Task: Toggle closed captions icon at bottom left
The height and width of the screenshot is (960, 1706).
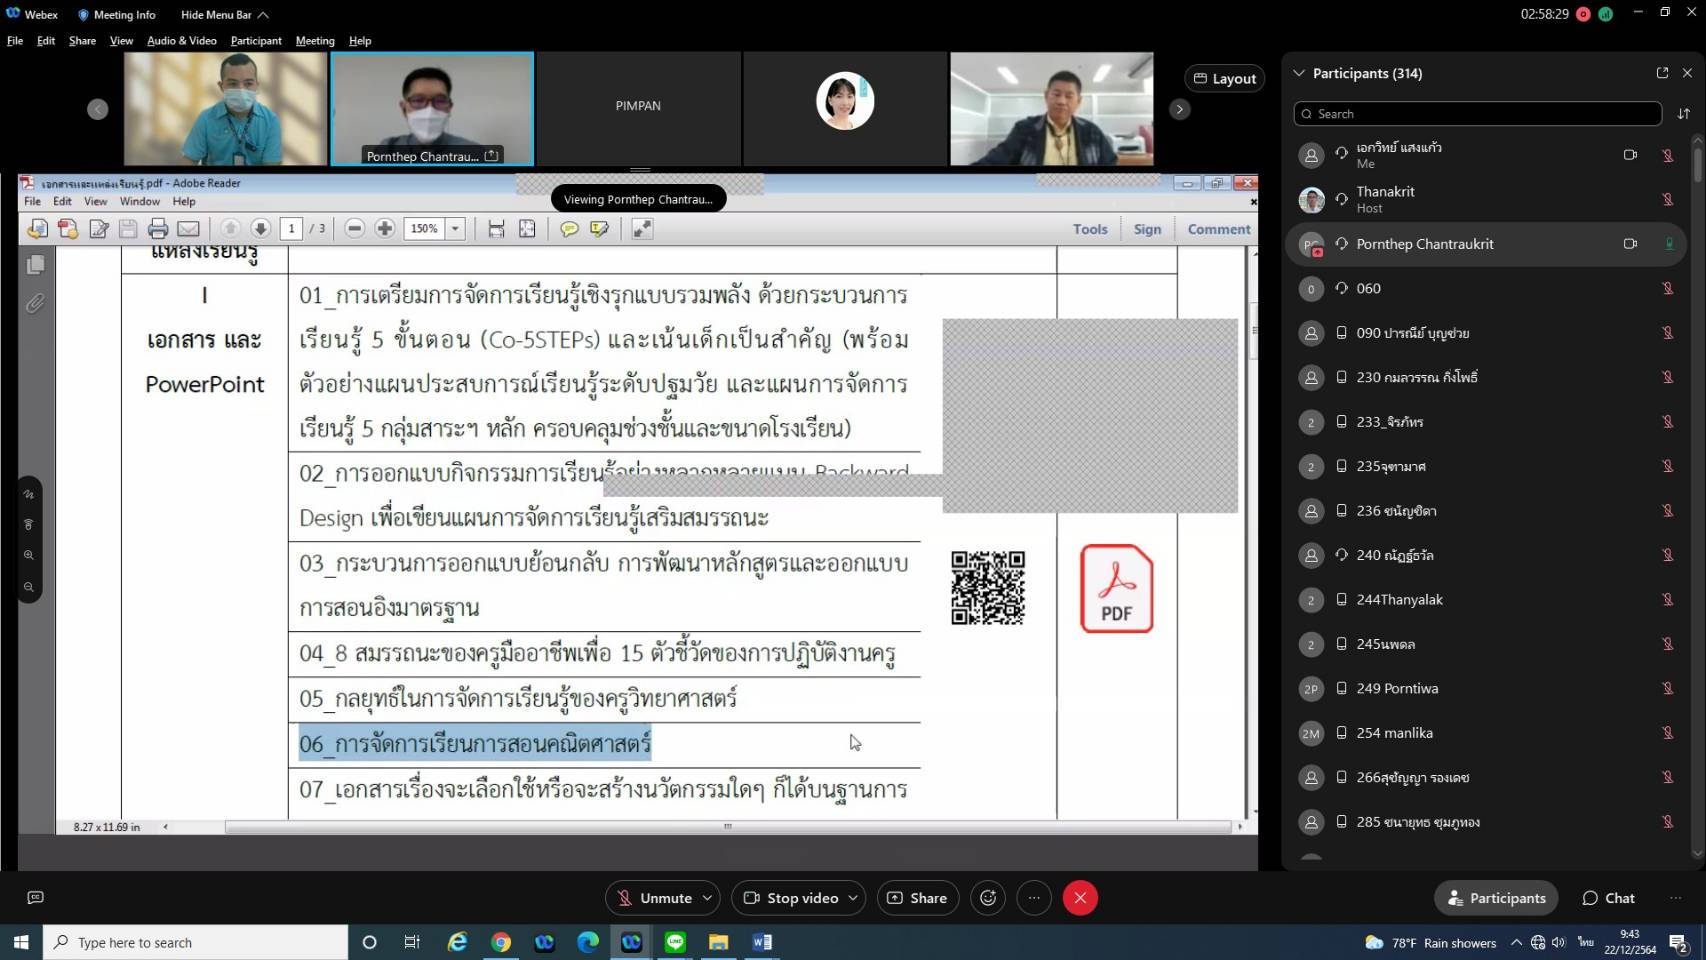Action: coord(35,898)
